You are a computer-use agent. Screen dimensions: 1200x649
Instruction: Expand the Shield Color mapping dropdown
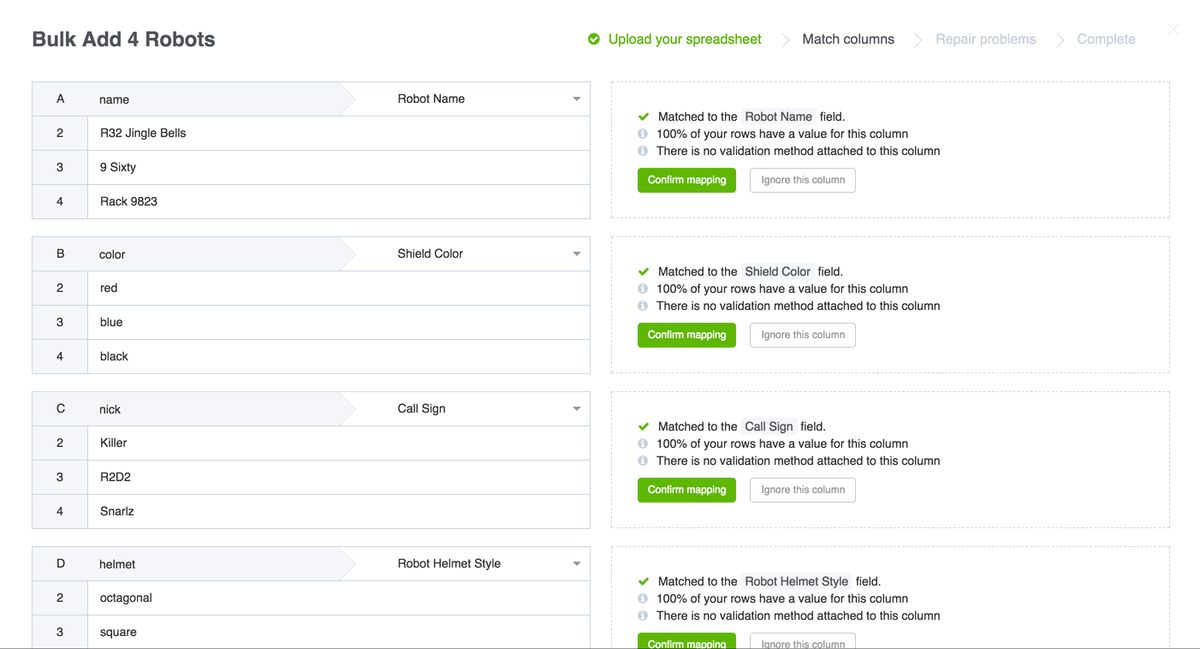point(576,254)
